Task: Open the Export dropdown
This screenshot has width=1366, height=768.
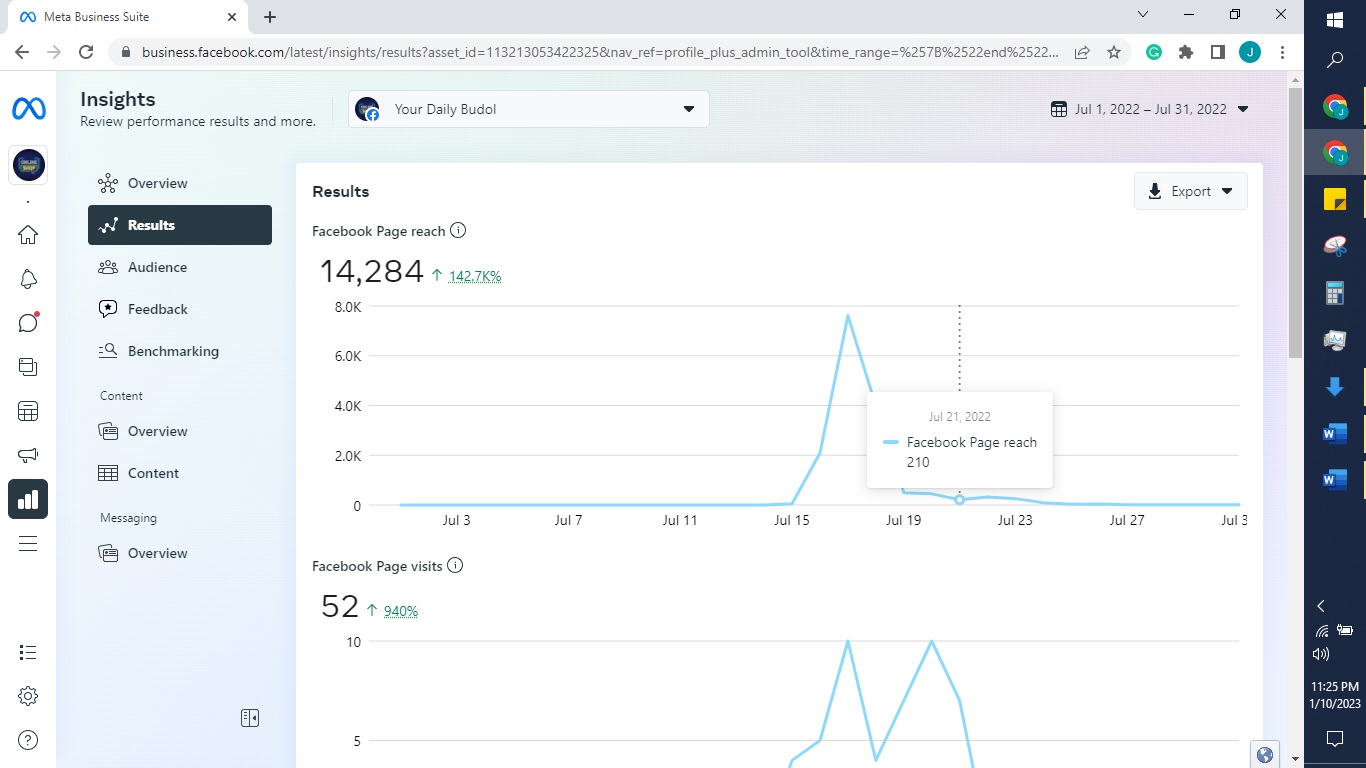Action: pos(1190,191)
